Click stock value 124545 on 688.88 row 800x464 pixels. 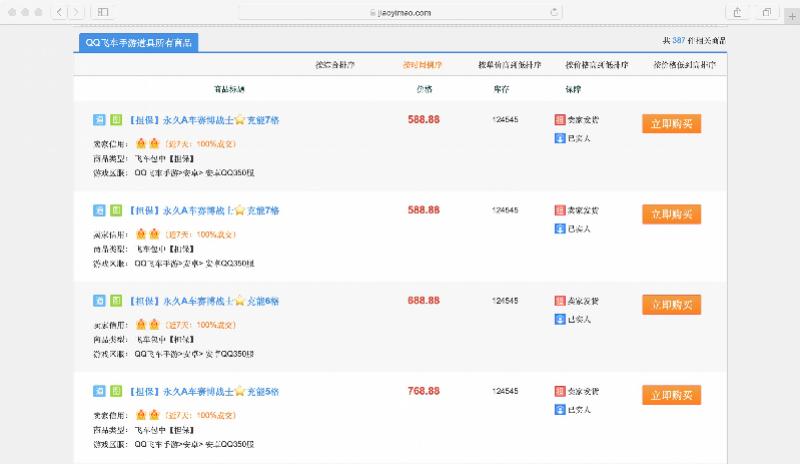pos(505,301)
